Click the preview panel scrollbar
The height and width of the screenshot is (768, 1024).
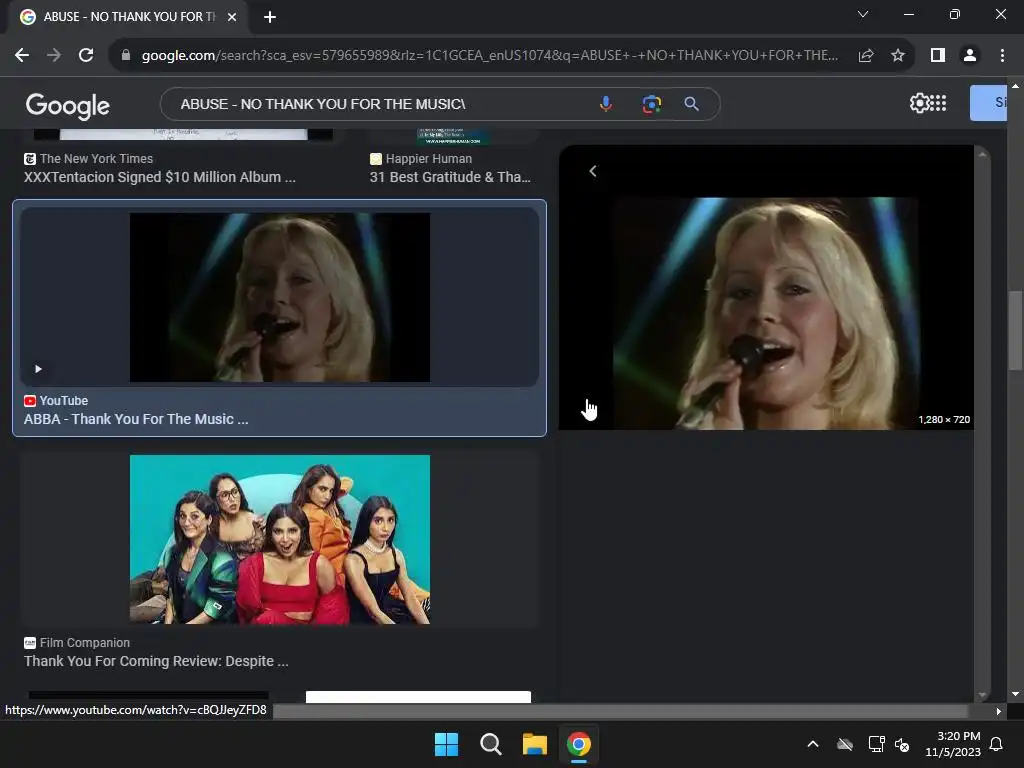coord(982,424)
